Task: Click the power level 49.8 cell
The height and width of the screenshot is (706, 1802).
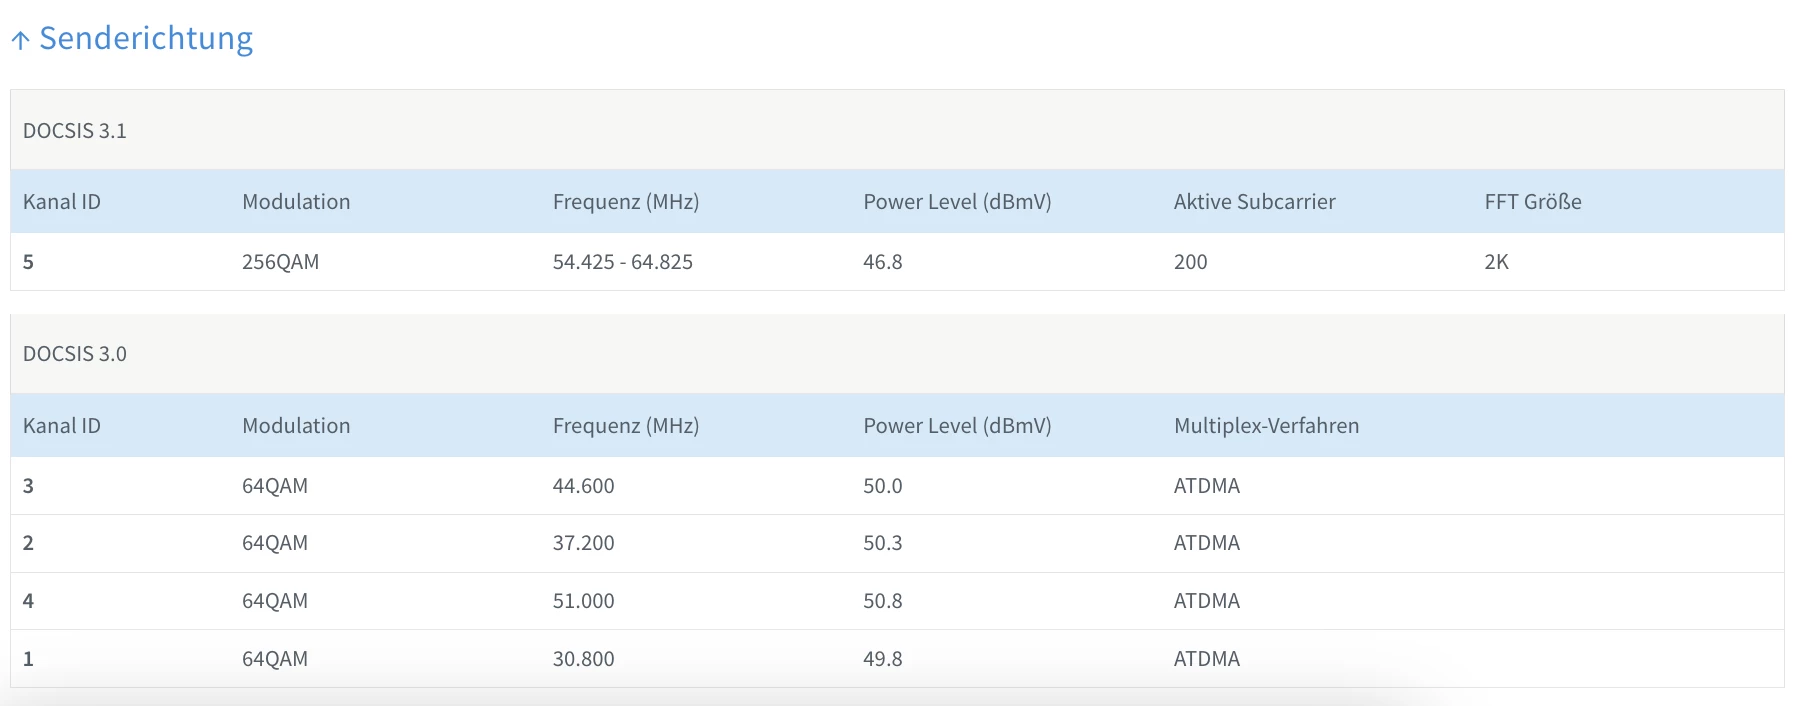Action: click(882, 659)
